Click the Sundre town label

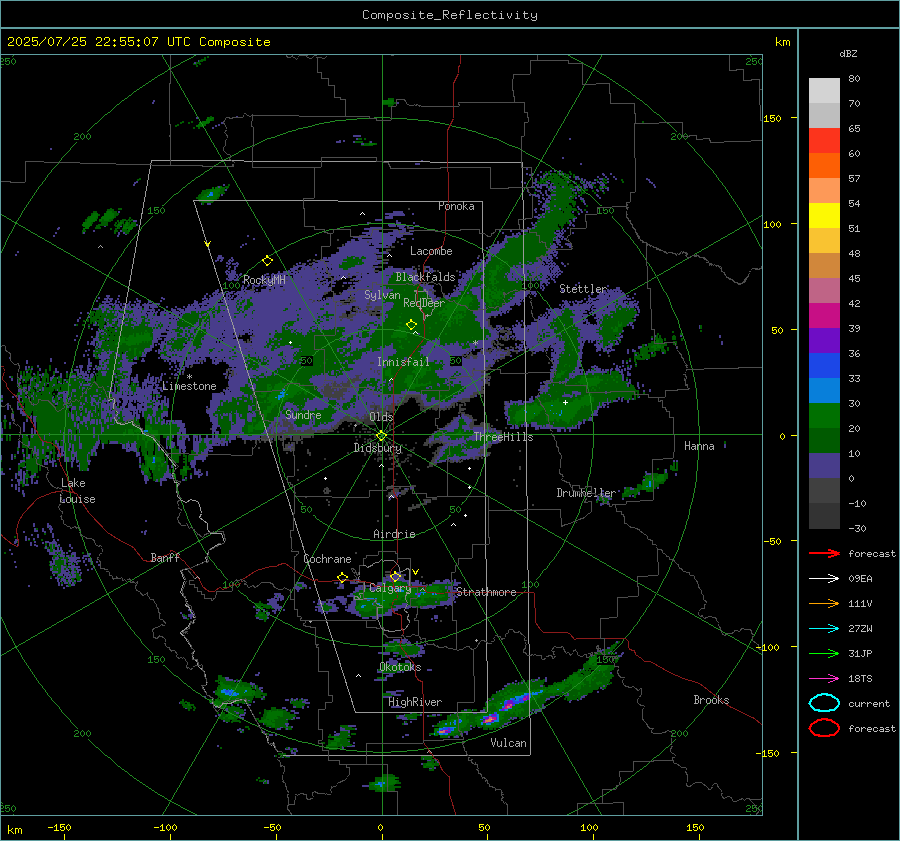point(303,415)
